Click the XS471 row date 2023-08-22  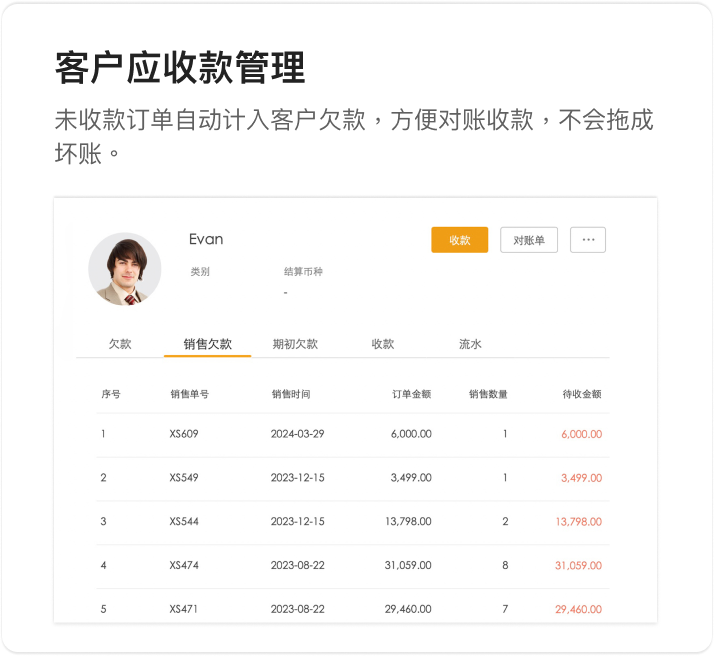point(297,609)
